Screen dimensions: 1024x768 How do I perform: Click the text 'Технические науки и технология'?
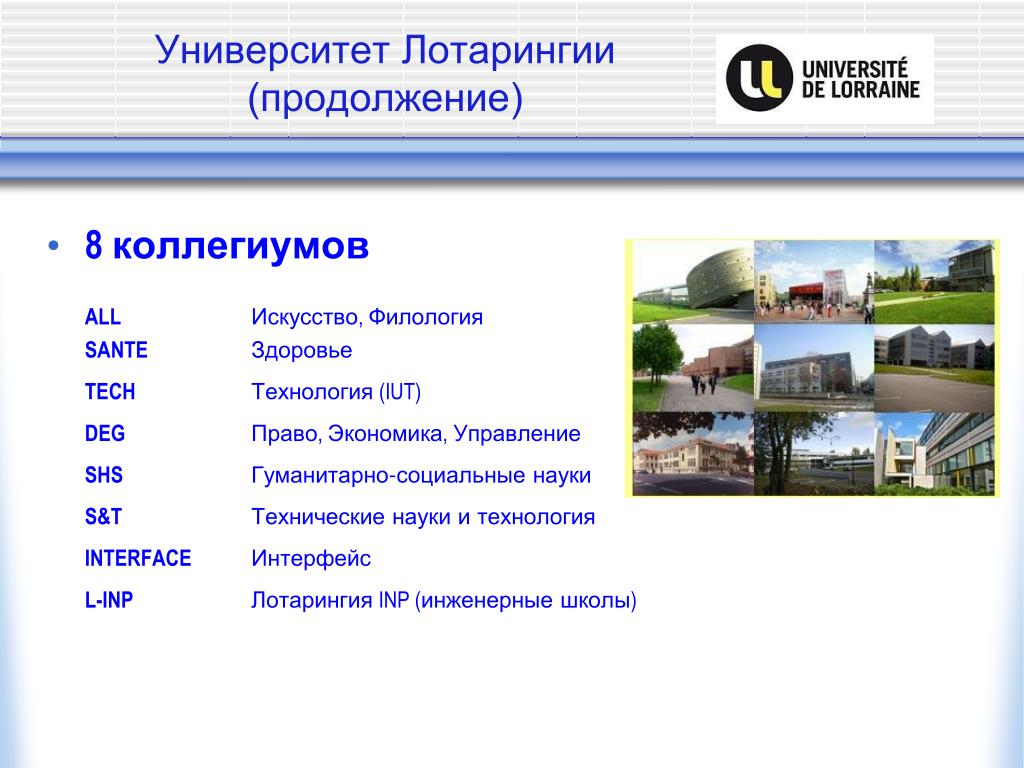coord(423,517)
